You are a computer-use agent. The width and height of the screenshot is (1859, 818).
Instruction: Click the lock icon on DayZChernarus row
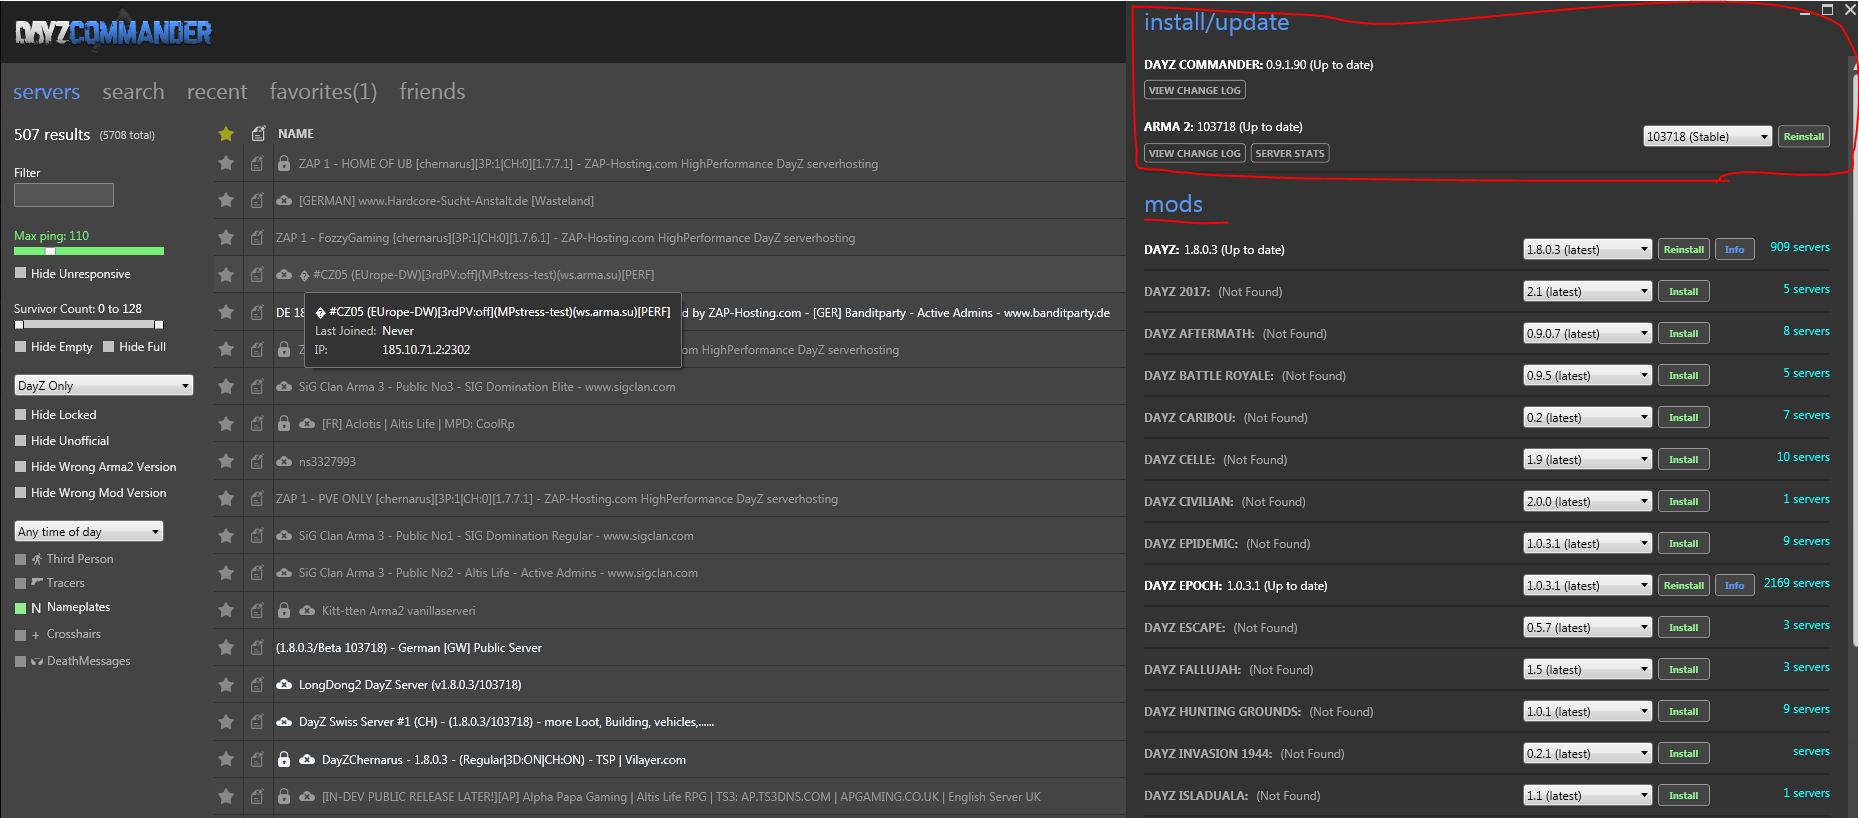coord(284,759)
